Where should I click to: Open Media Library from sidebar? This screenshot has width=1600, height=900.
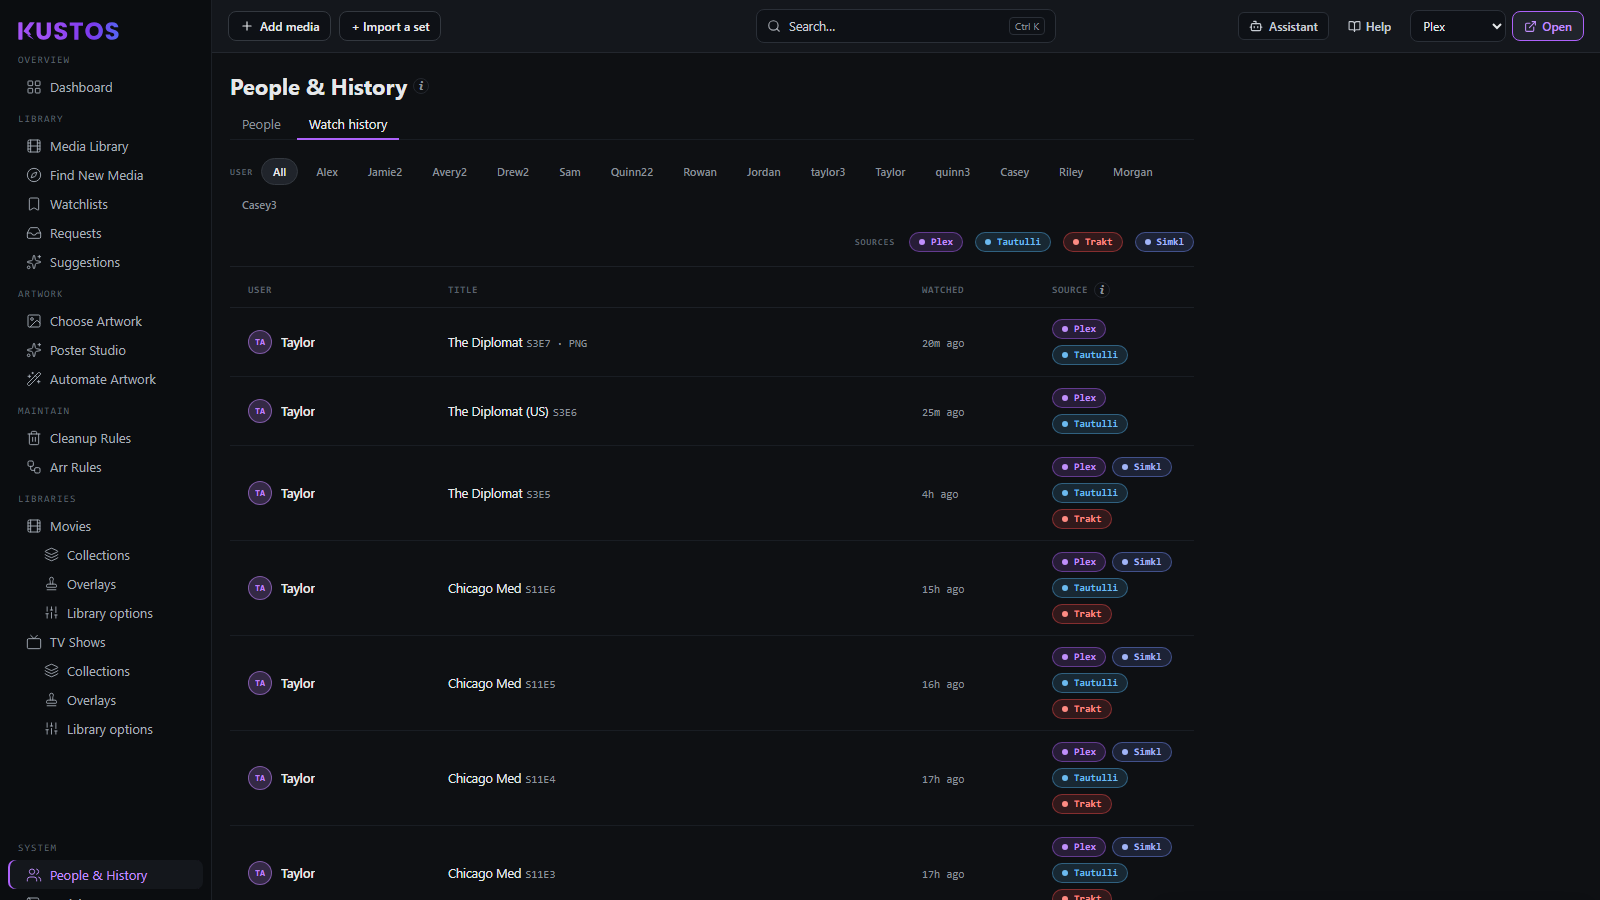[x=89, y=146]
